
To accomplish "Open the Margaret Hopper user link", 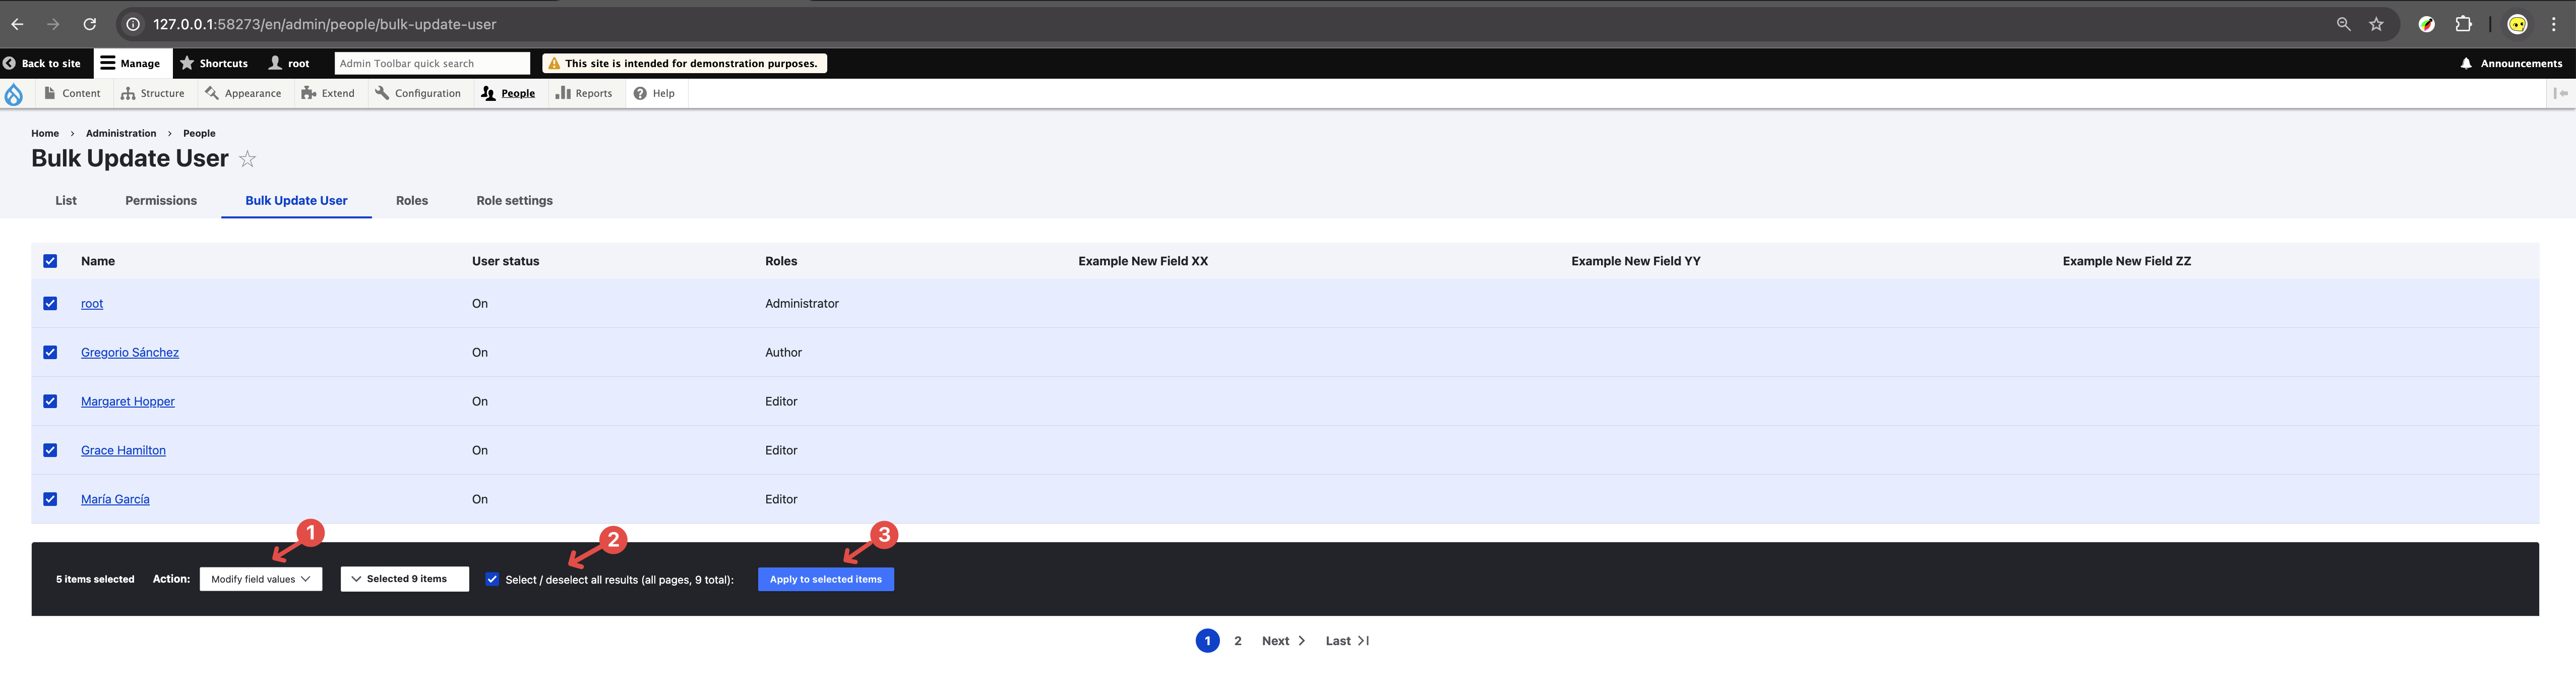I will click(x=127, y=401).
